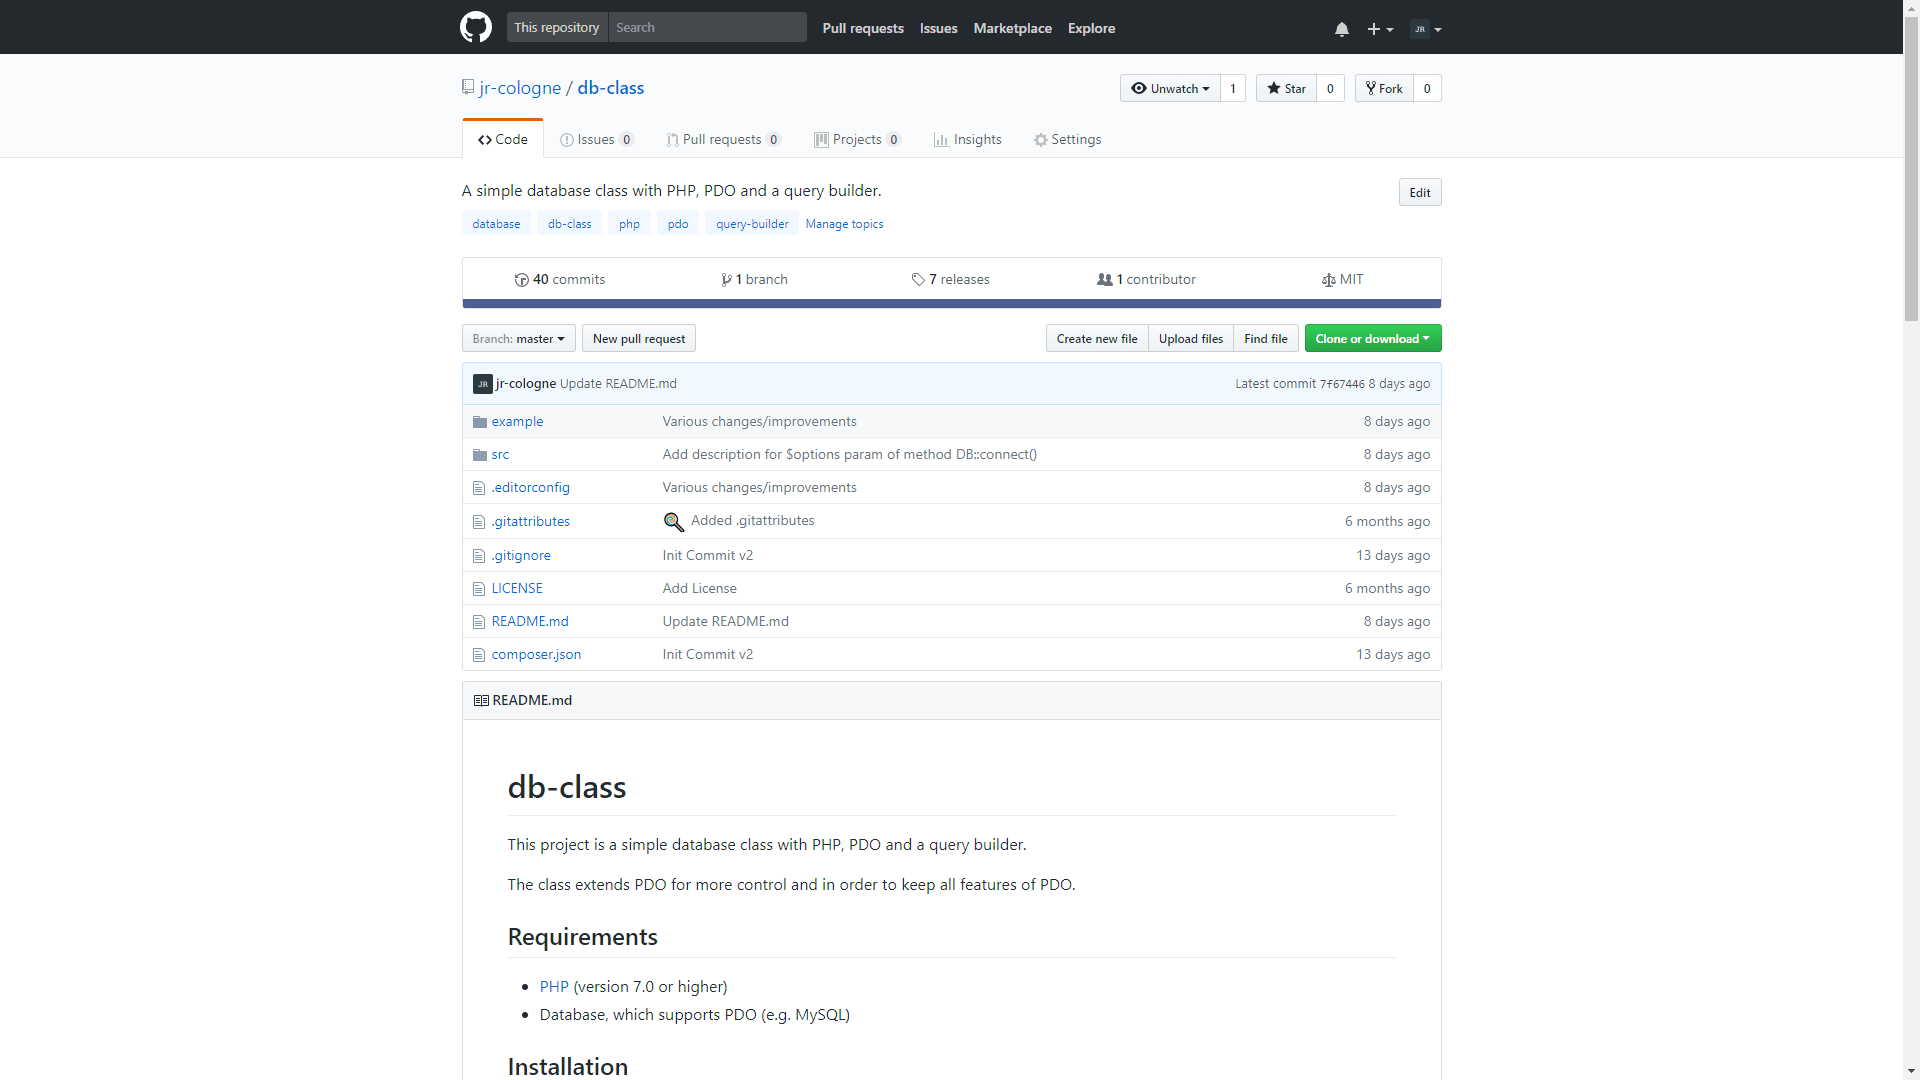Screen dimensions: 1920x1080
Task: Click the user avatar beside jr-cologne commit
Action: (x=482, y=384)
